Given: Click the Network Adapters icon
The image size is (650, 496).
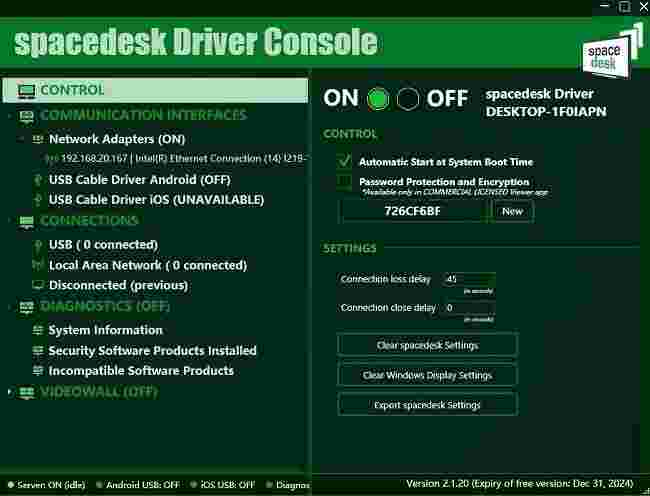Looking at the screenshot, I should click(x=38, y=139).
